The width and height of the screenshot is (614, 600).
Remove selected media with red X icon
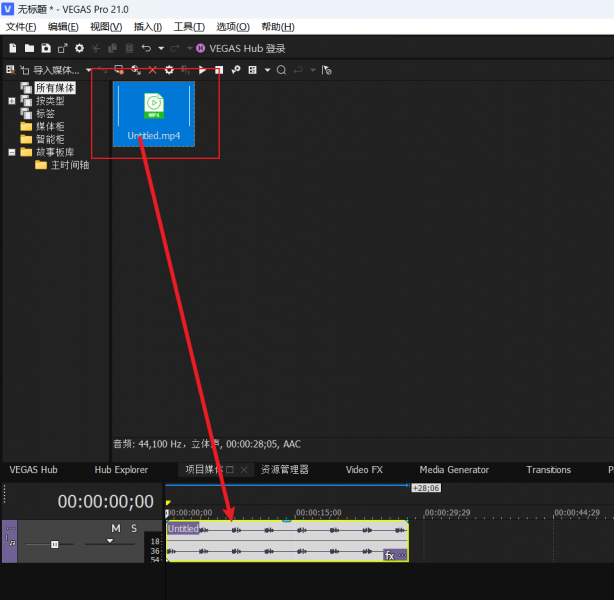pyautogui.click(x=152, y=70)
